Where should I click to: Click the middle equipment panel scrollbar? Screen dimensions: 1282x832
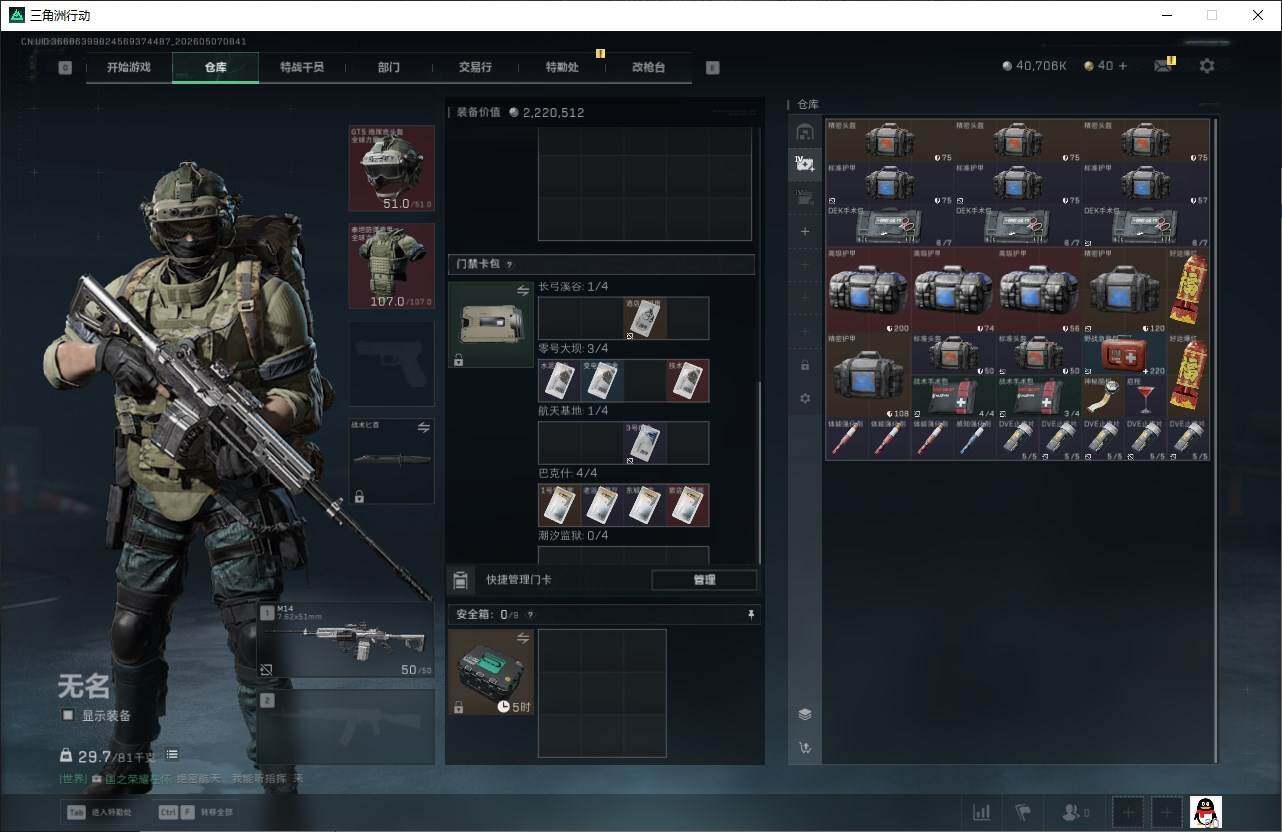click(x=760, y=472)
